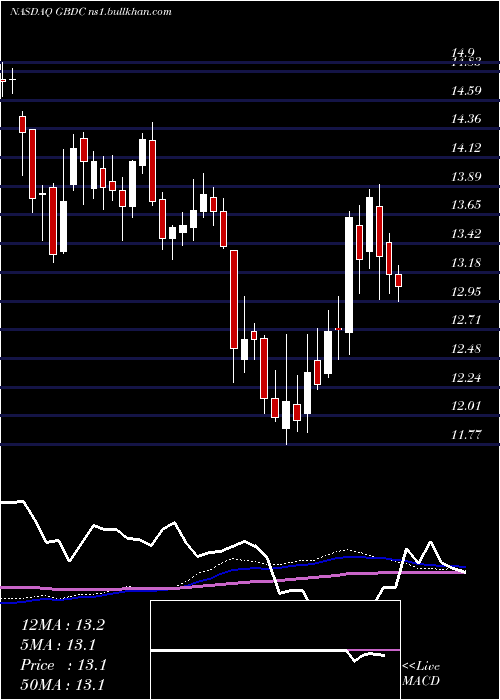Click the 5MA : 13.1 readout
Viewport: 500px width, 700px height.
[x=58, y=645]
